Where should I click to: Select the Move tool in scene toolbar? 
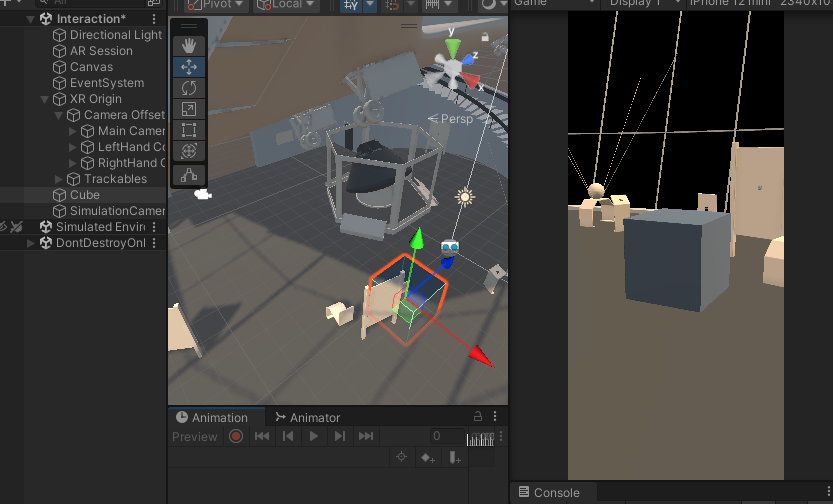(189, 67)
